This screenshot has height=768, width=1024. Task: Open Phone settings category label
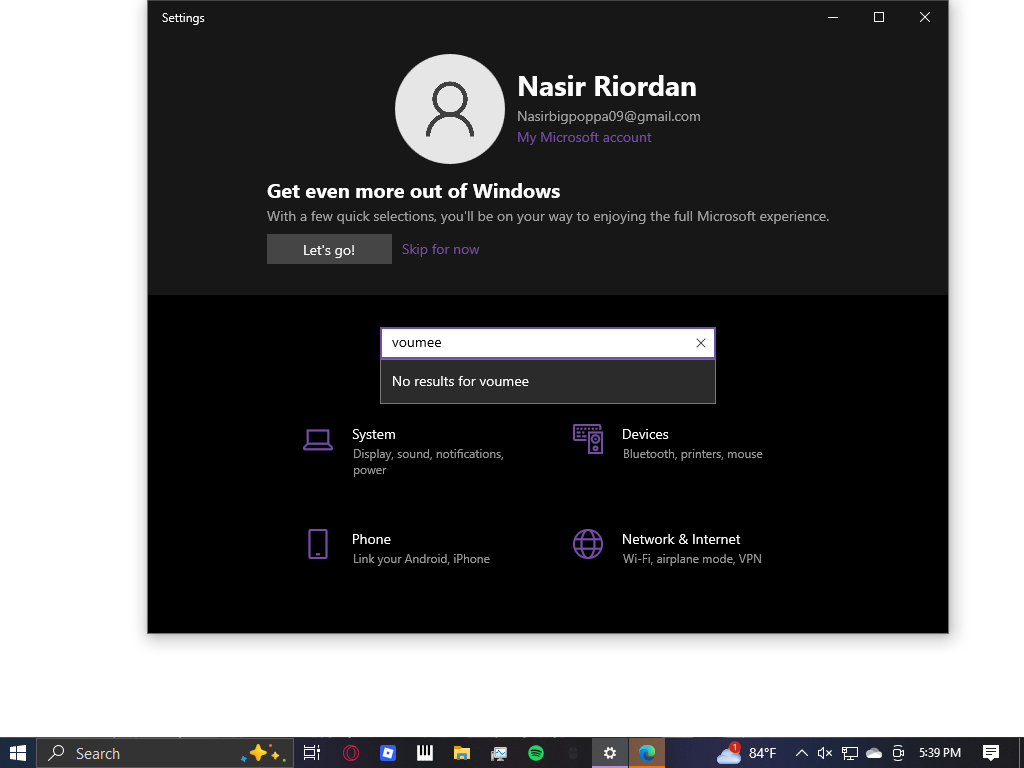pyautogui.click(x=371, y=539)
